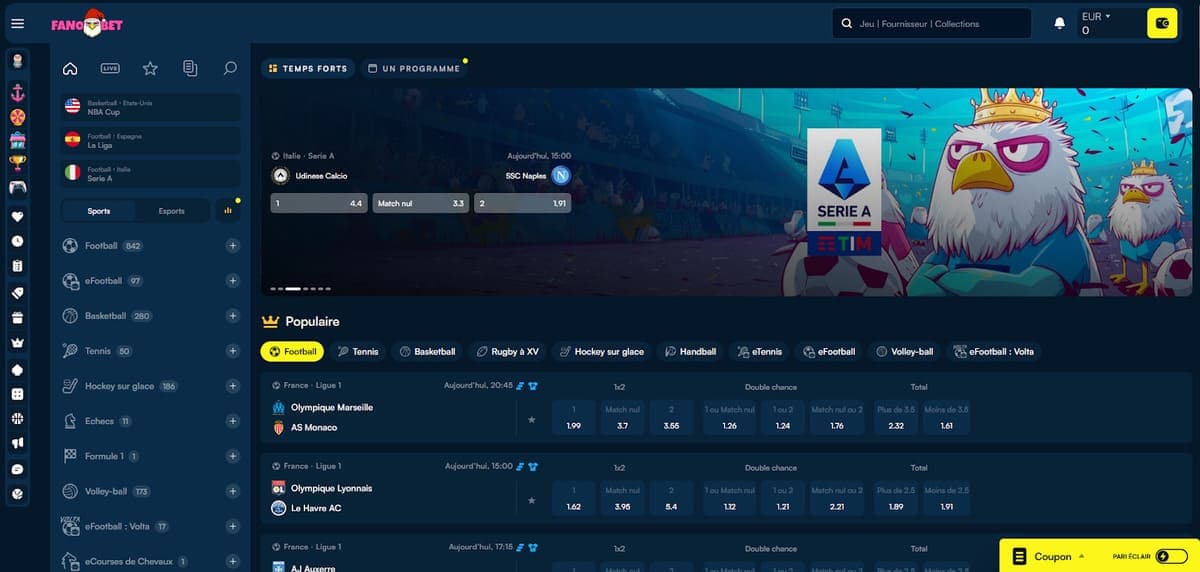Click the clipboard icon in left rail
Image resolution: width=1200 pixels, height=572 pixels.
click(x=17, y=267)
